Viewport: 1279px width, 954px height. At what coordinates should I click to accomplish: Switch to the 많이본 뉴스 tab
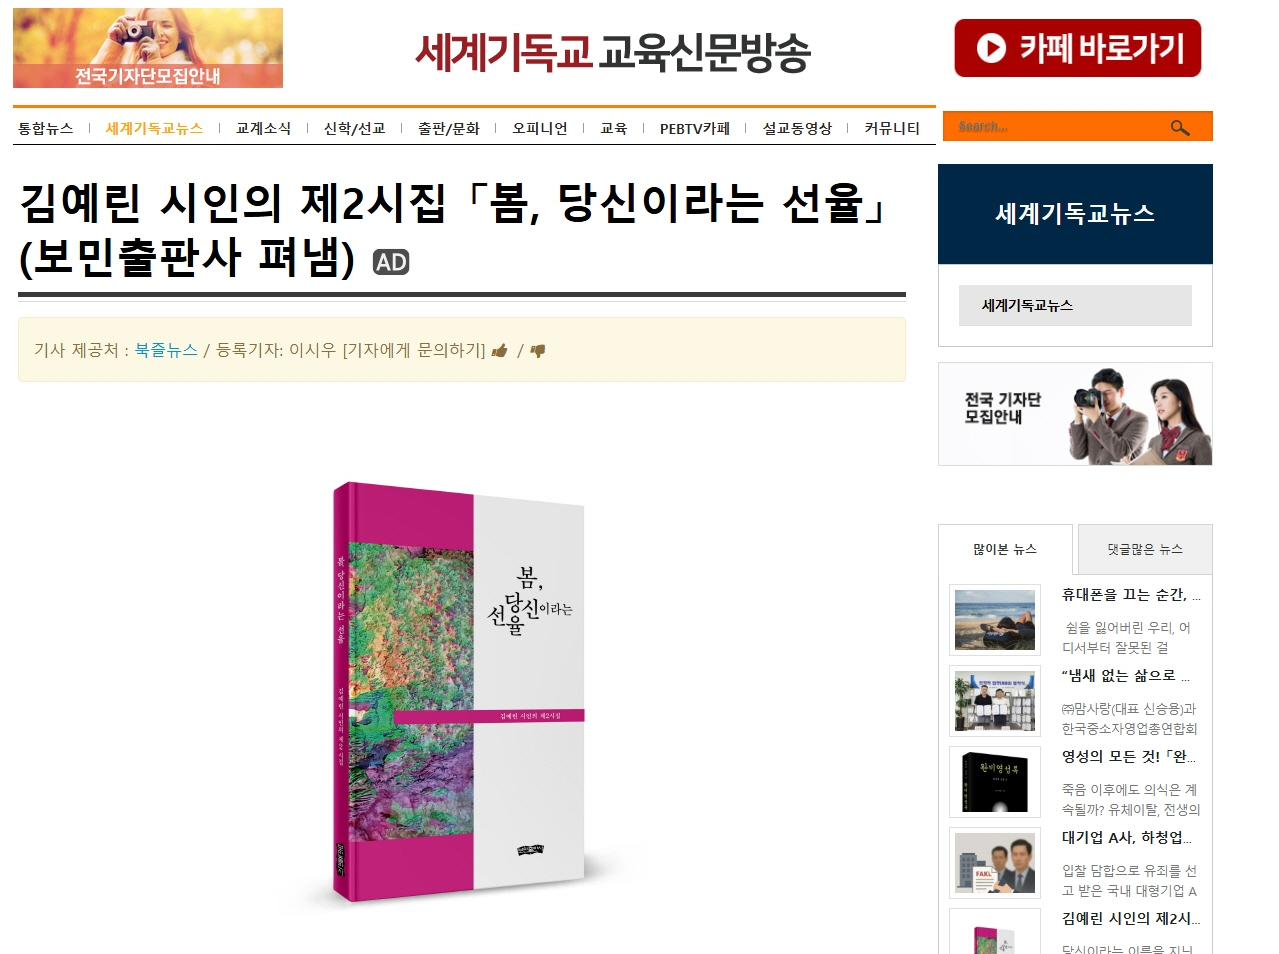coord(1005,549)
